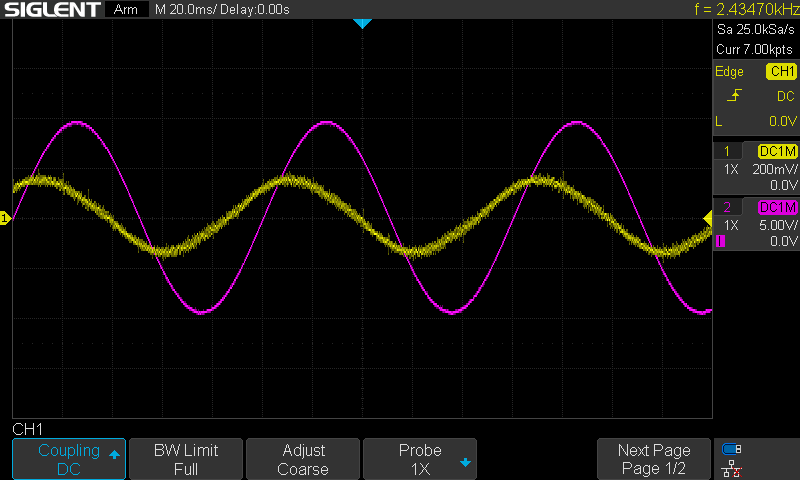Click channel 1 ground level marker
800x480 pixels.
[5, 218]
